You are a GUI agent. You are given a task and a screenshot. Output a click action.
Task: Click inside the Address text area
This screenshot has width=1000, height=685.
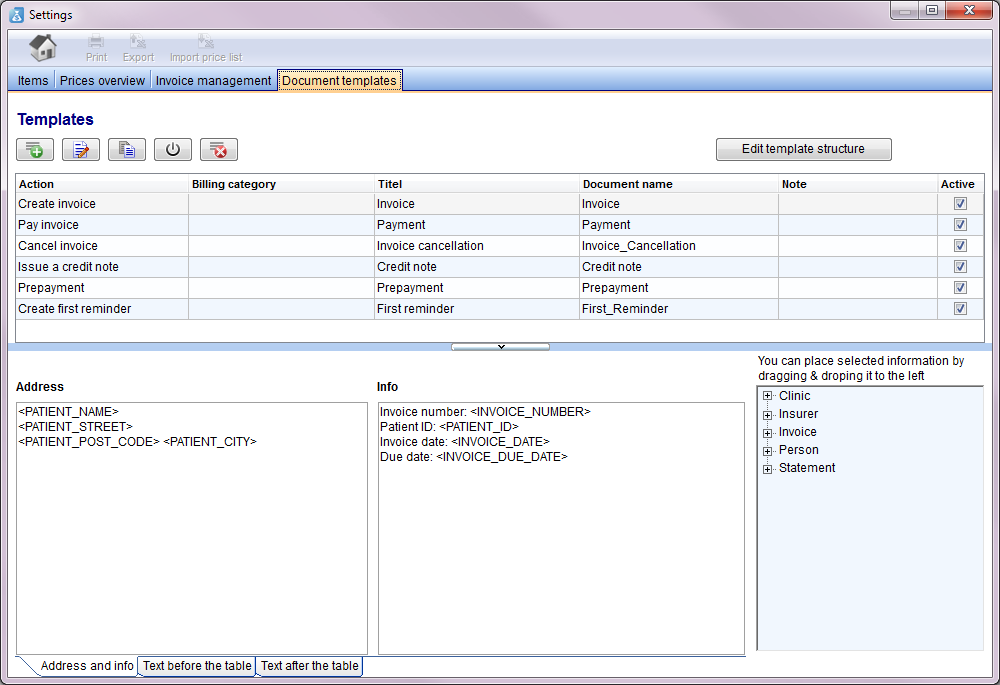(x=192, y=528)
